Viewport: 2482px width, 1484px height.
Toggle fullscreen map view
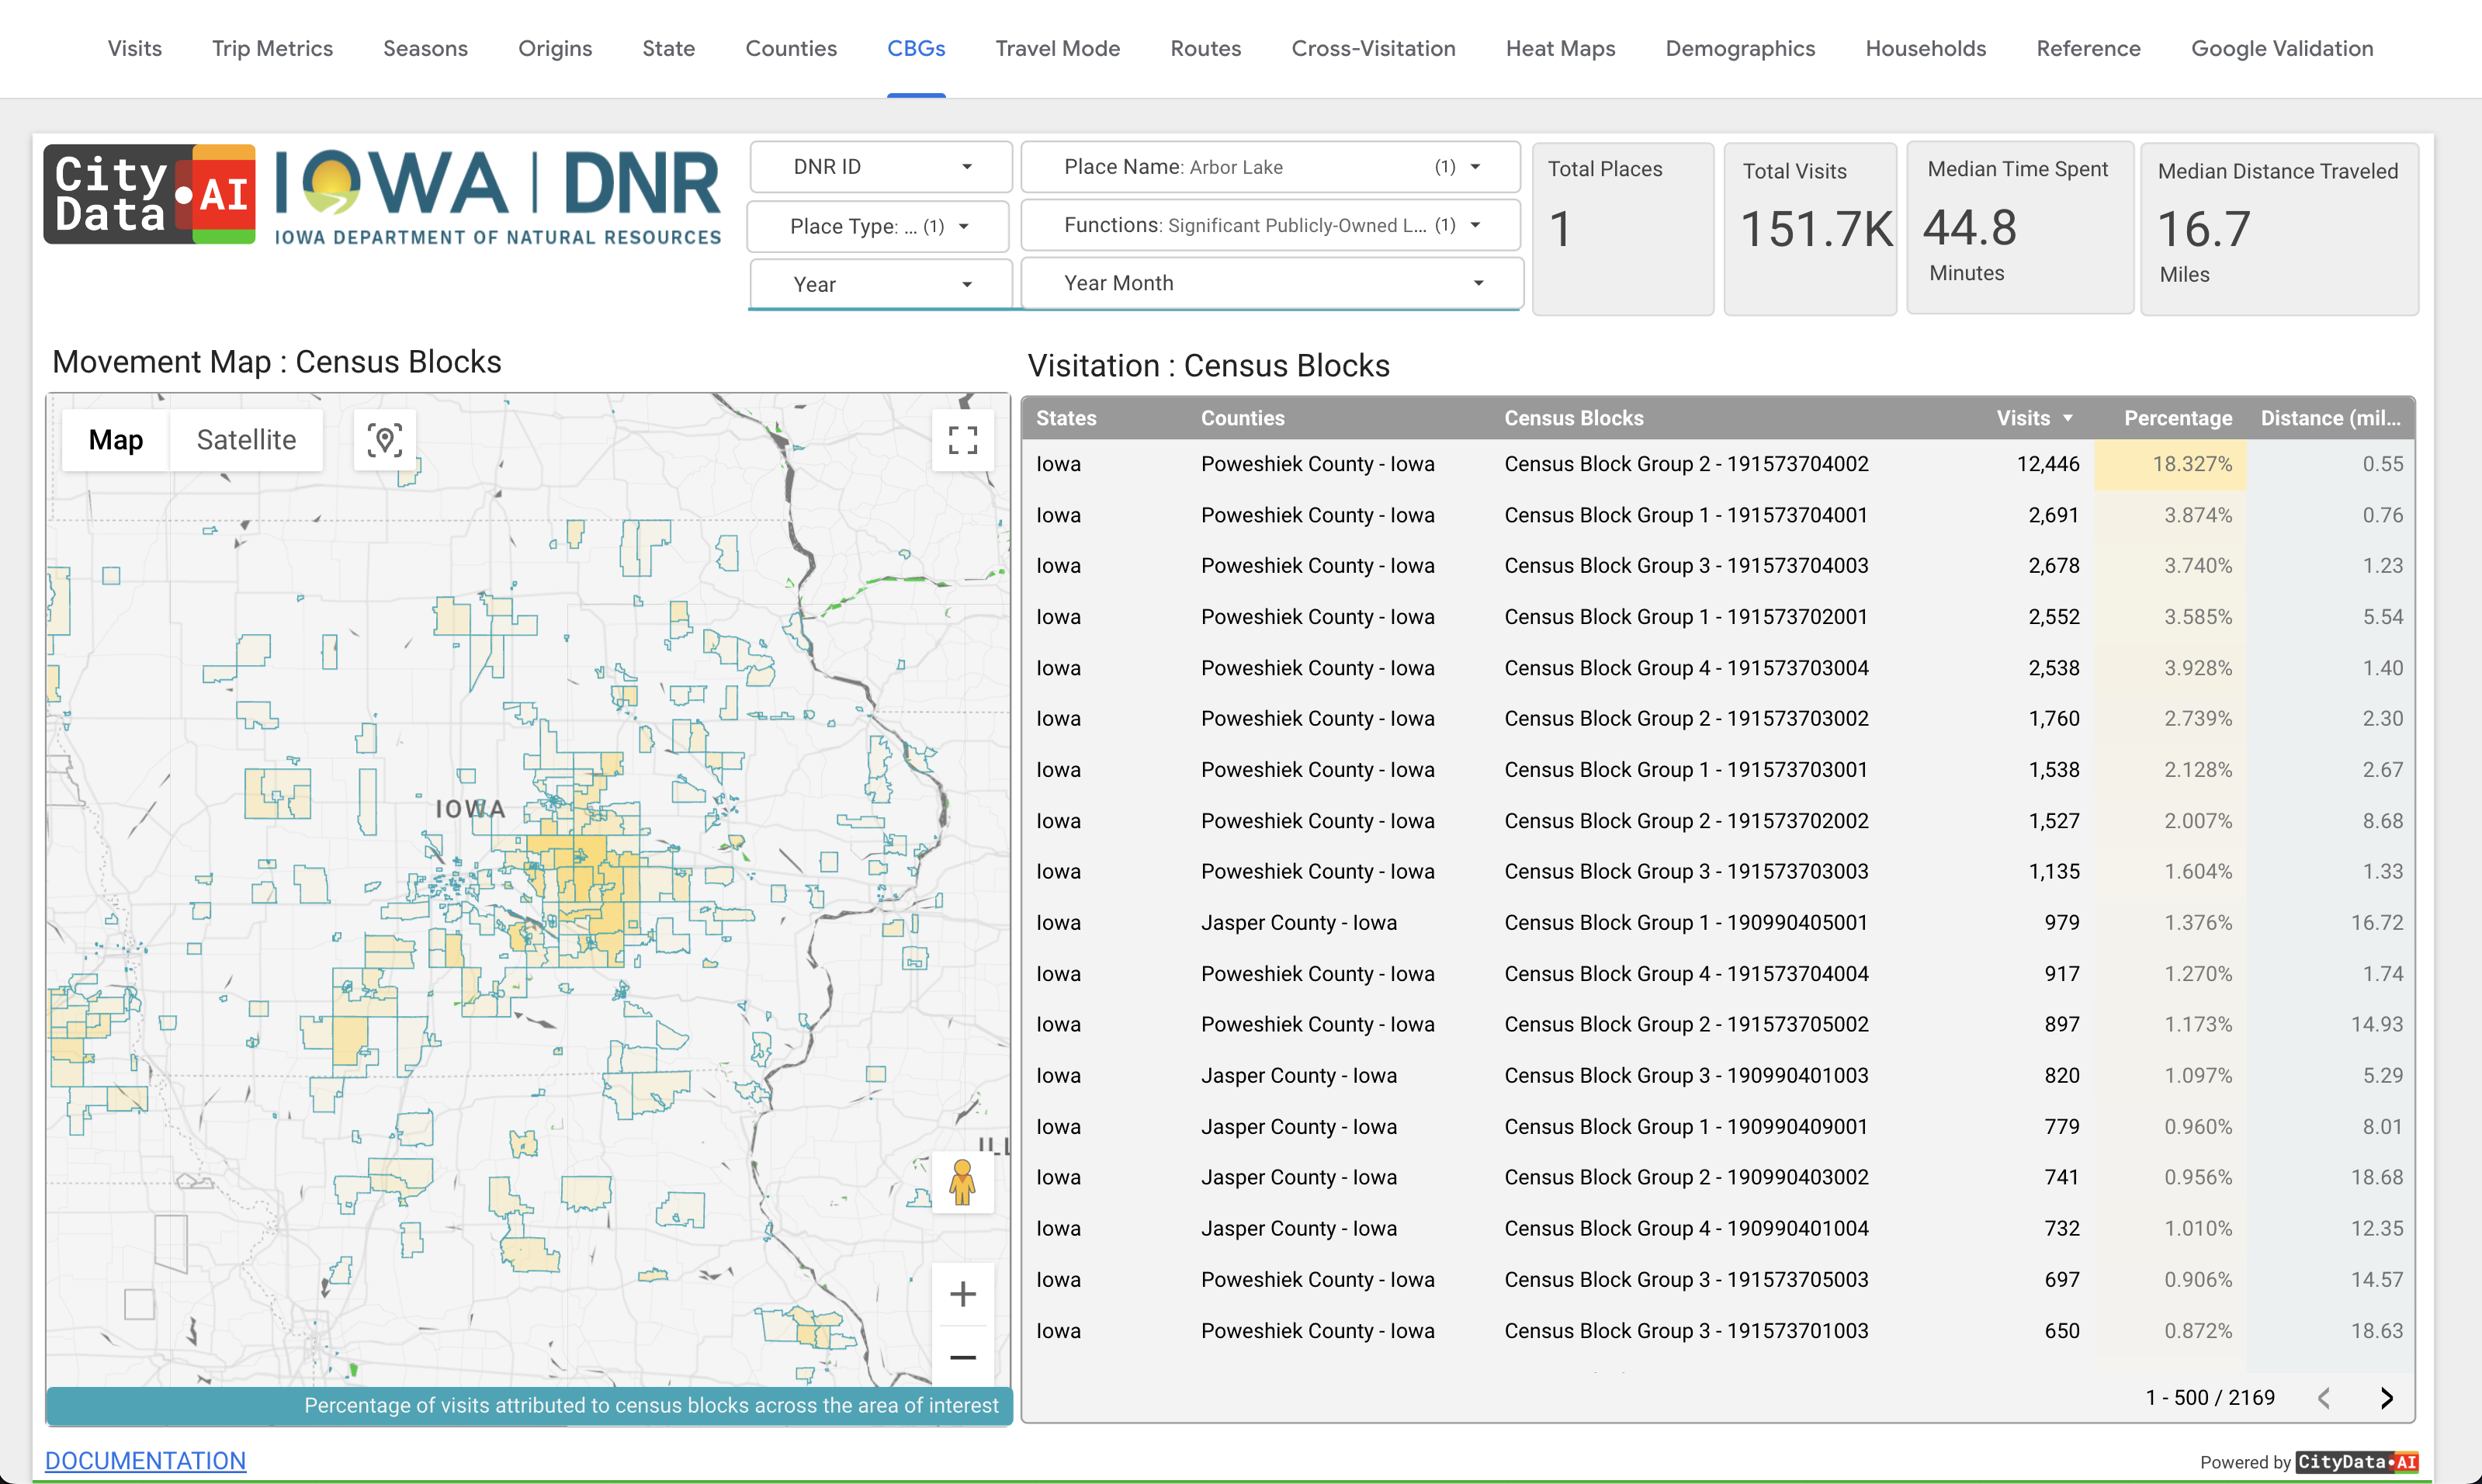pos(962,439)
